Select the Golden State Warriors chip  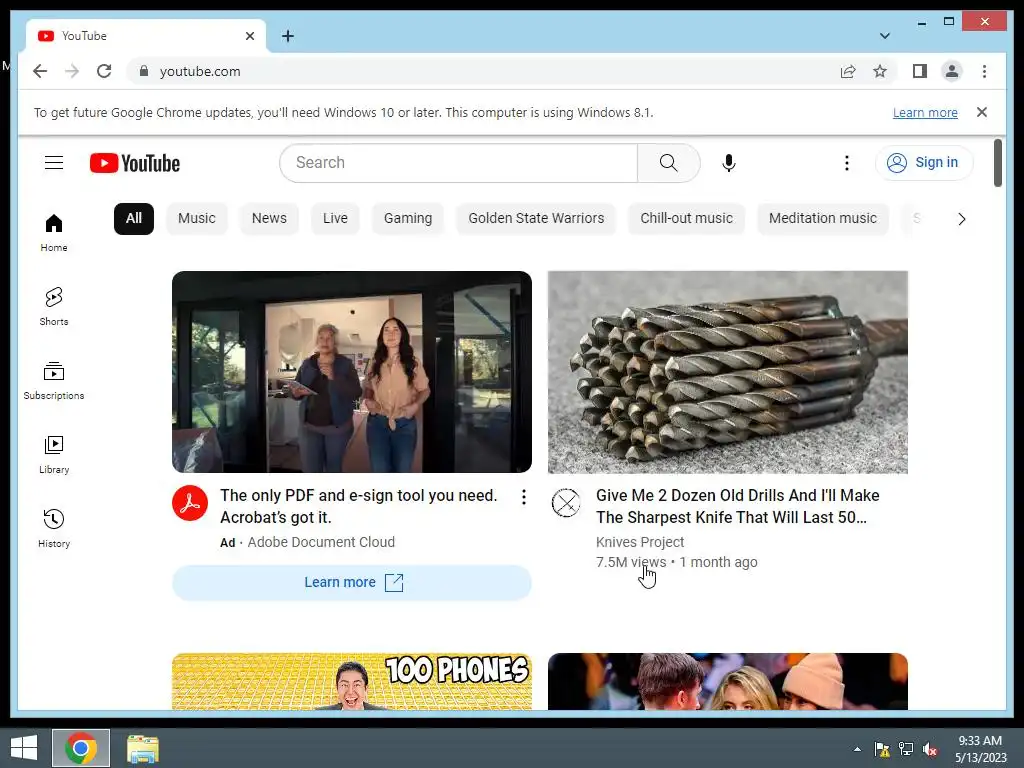(x=536, y=218)
